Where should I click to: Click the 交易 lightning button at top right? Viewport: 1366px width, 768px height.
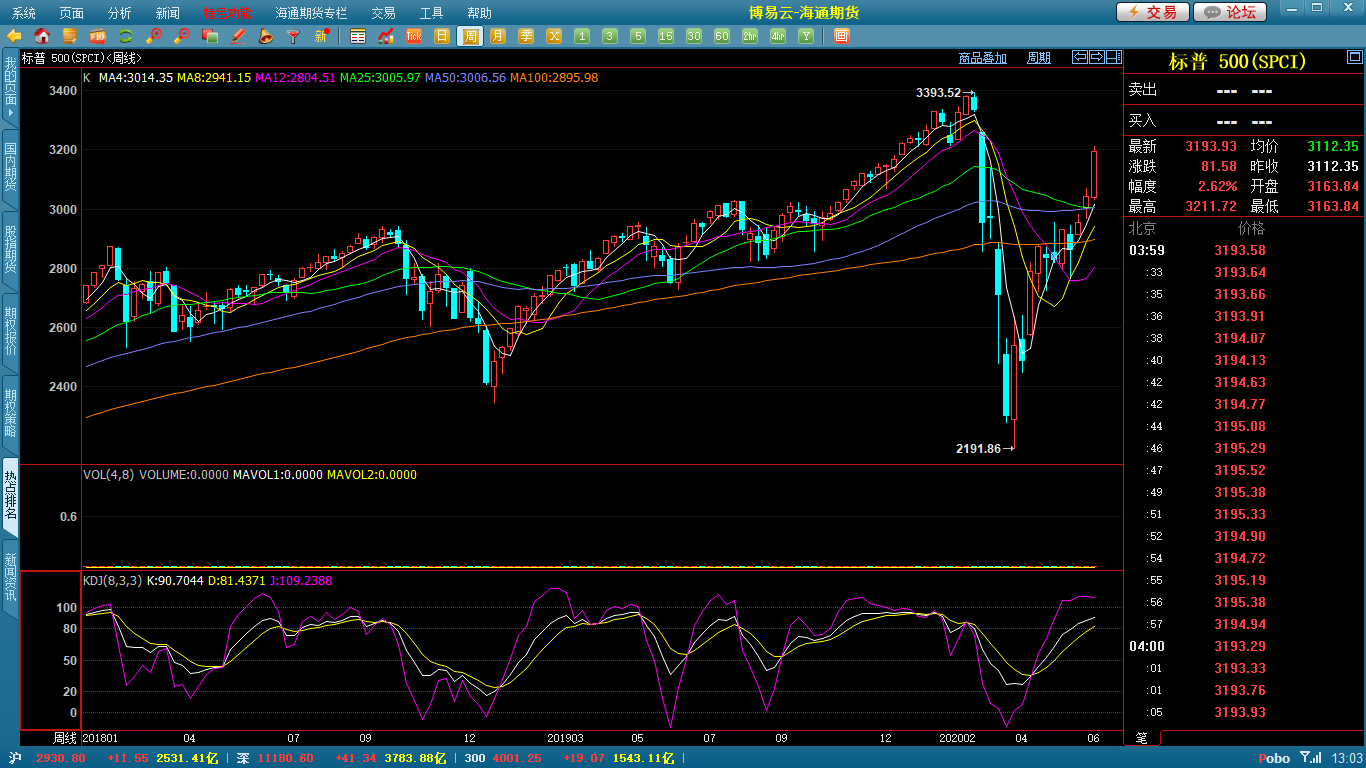[1153, 12]
